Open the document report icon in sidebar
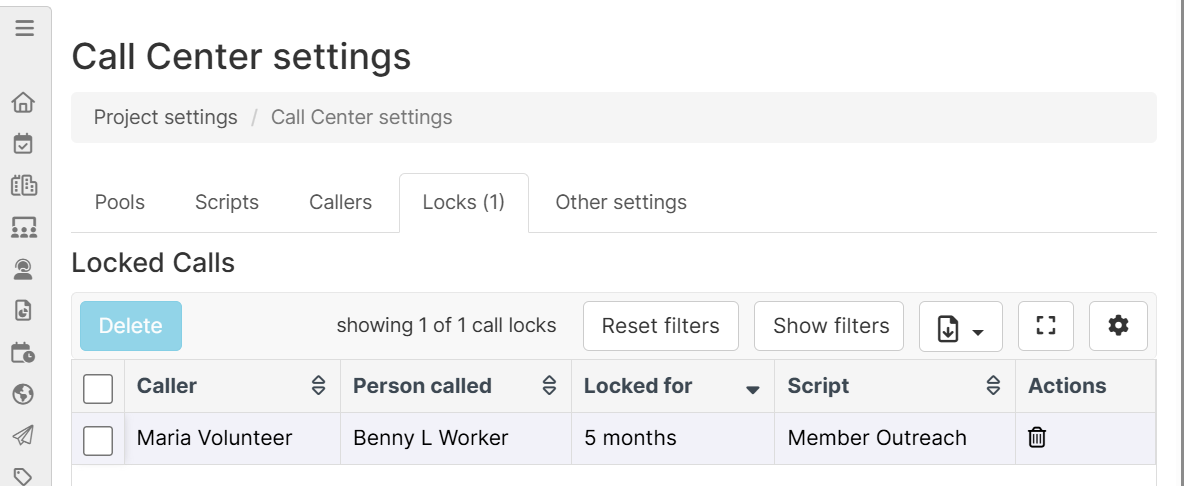The height and width of the screenshot is (486, 1184). click(x=23, y=310)
